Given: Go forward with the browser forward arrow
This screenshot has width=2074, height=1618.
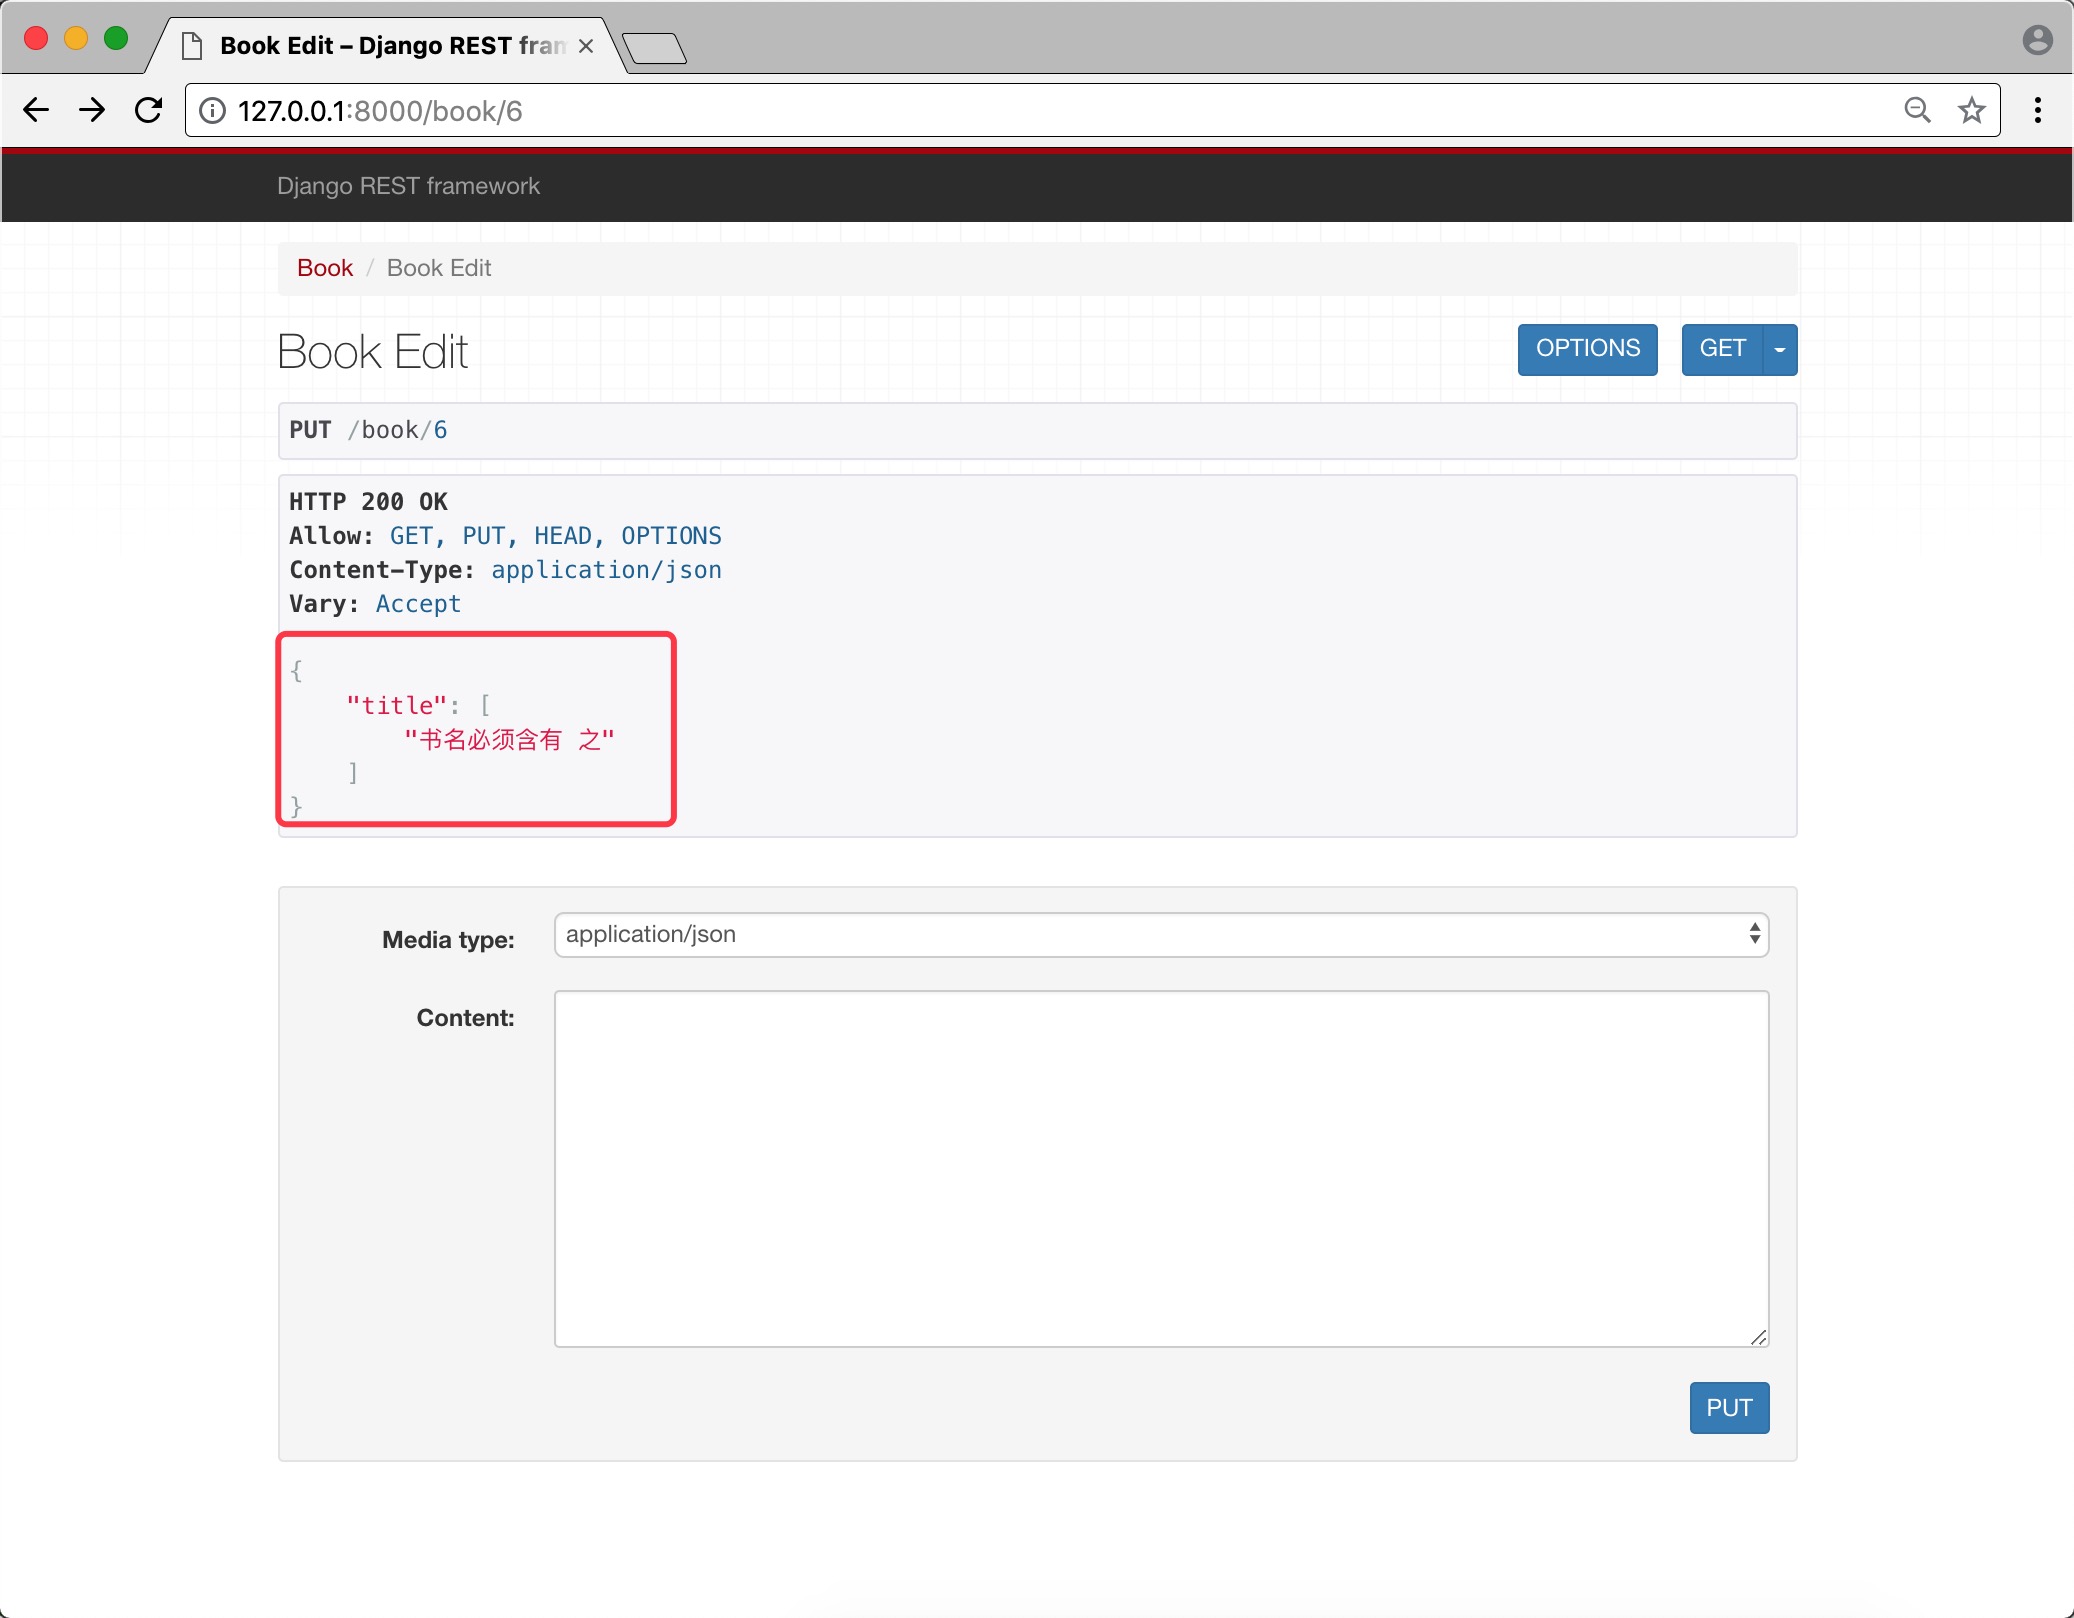Looking at the screenshot, I should tap(92, 110).
